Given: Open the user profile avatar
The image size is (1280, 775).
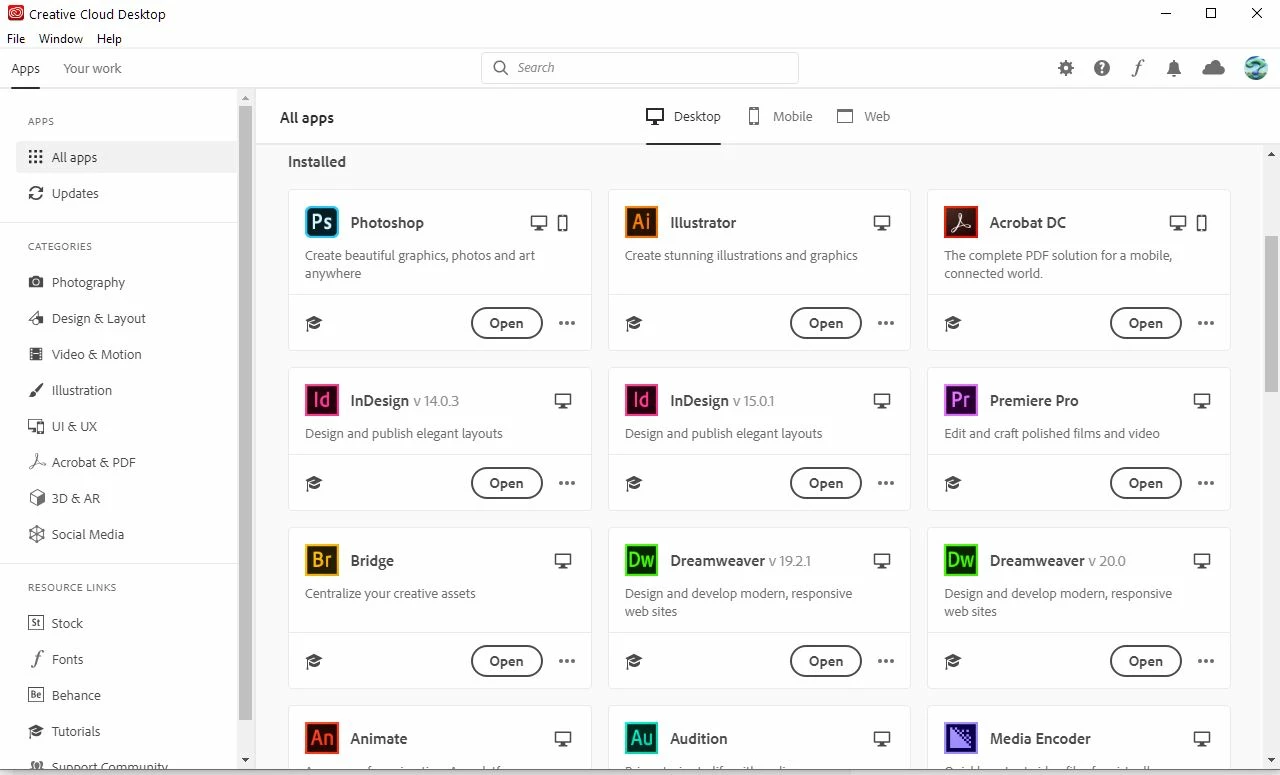Looking at the screenshot, I should (x=1255, y=68).
